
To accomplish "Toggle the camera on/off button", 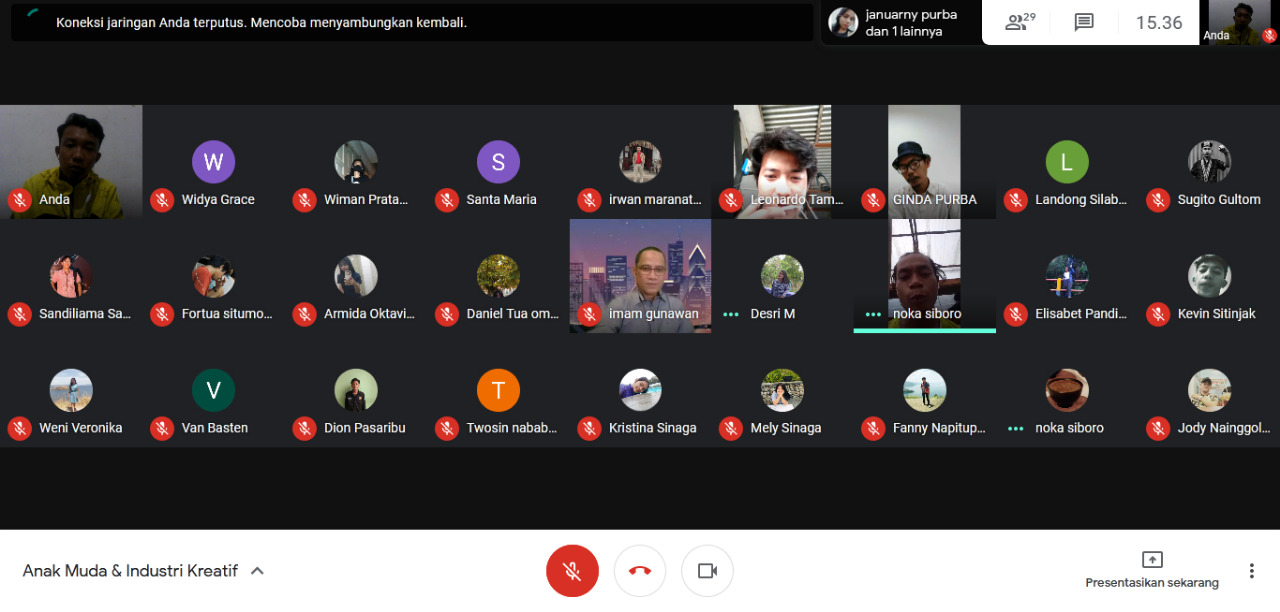I will 707,571.
